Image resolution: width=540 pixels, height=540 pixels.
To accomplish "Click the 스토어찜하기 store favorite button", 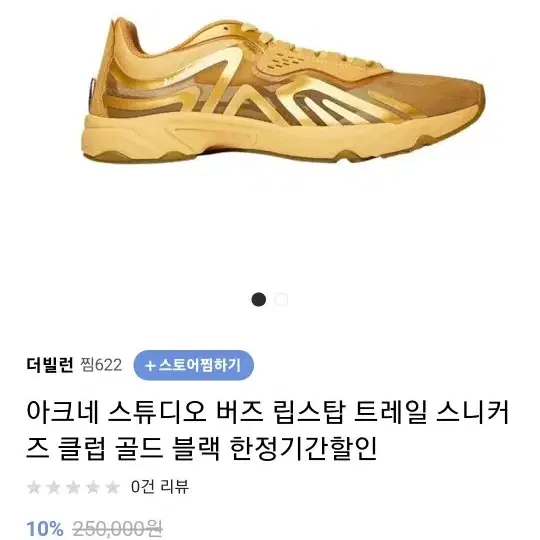I will click(194, 365).
